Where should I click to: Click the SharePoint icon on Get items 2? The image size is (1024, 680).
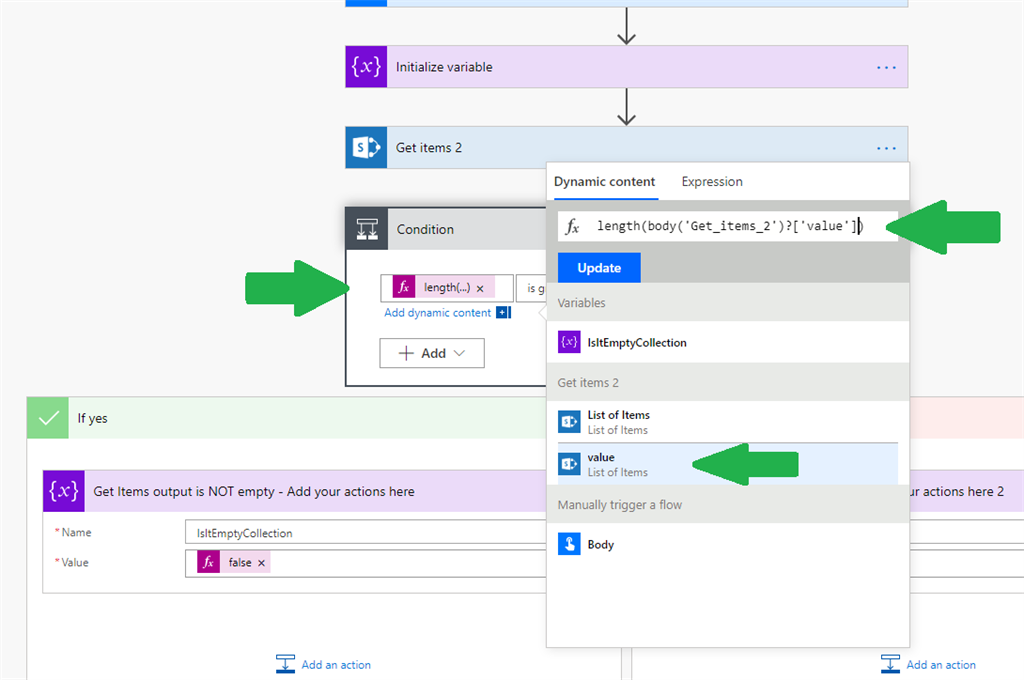click(364, 145)
